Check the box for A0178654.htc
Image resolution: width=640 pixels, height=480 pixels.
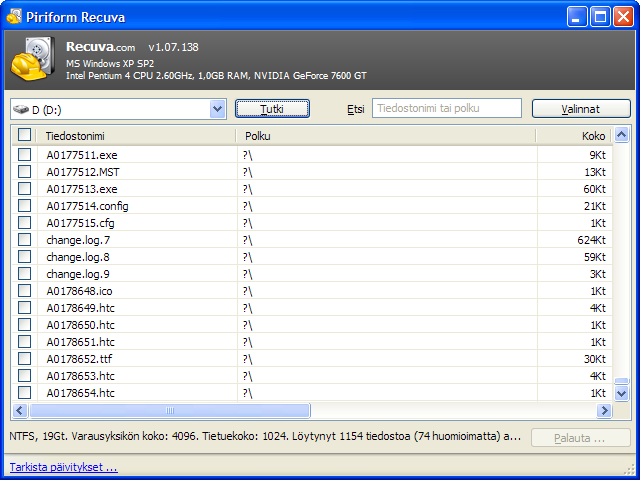pyautogui.click(x=24, y=393)
